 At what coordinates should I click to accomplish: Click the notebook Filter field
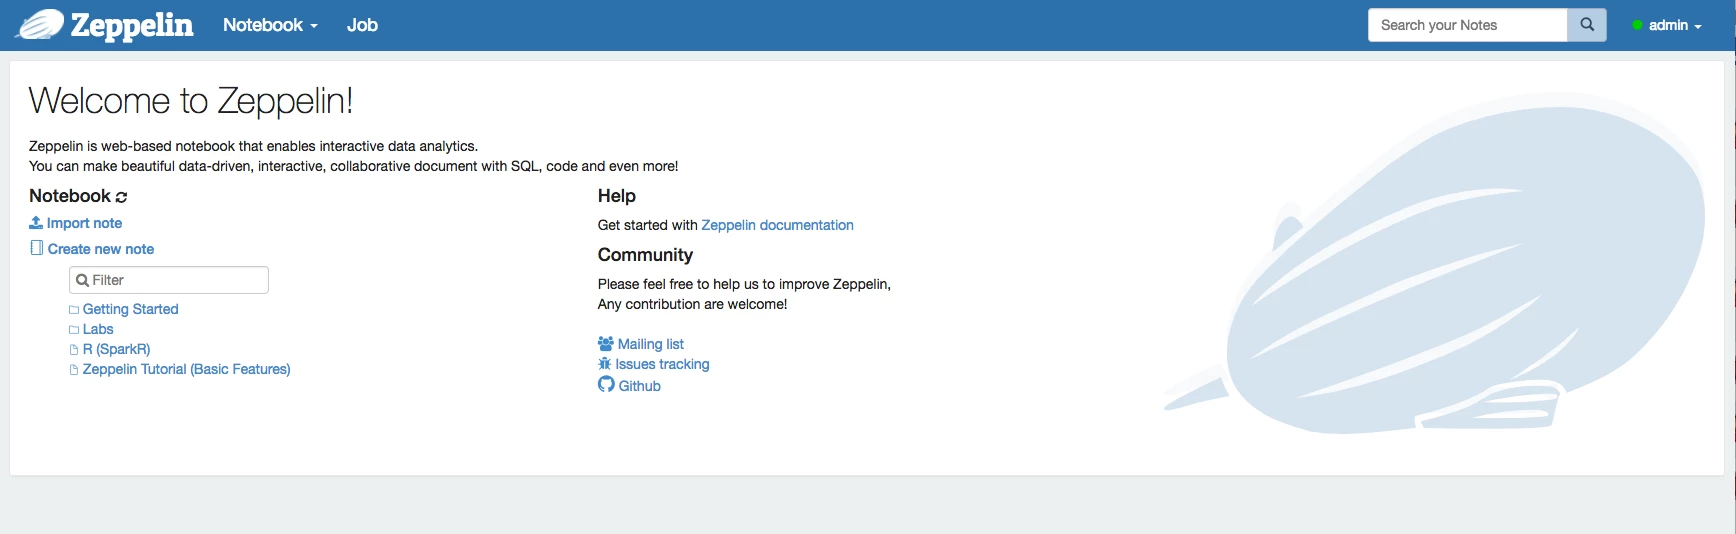click(169, 280)
